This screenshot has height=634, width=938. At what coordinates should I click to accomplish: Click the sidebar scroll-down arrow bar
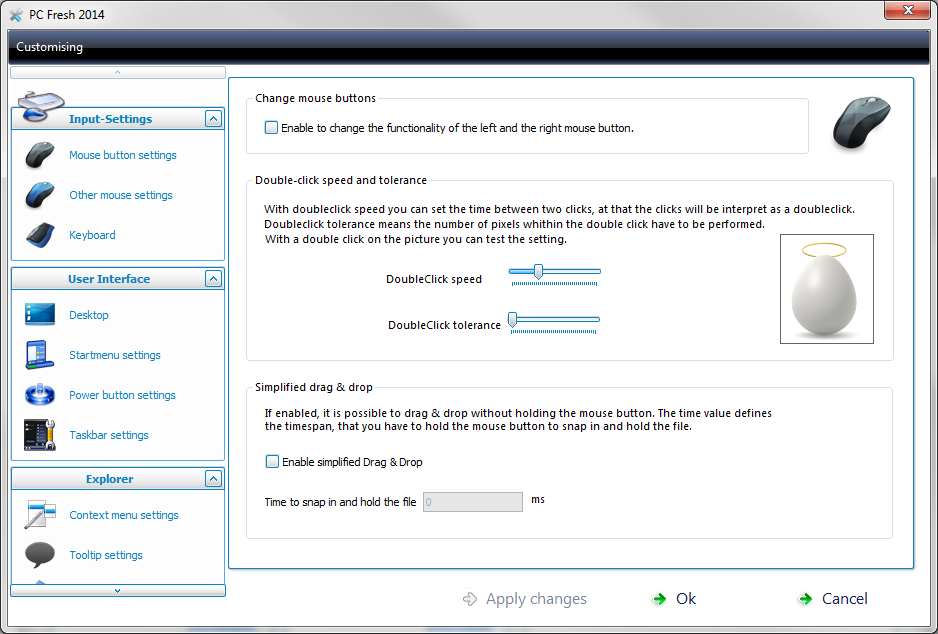tap(118, 590)
